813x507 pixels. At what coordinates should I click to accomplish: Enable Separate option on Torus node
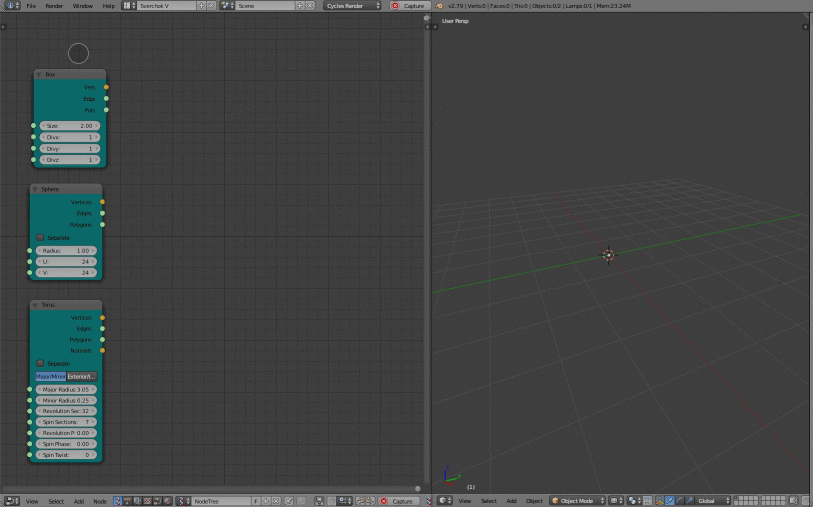pyautogui.click(x=41, y=363)
